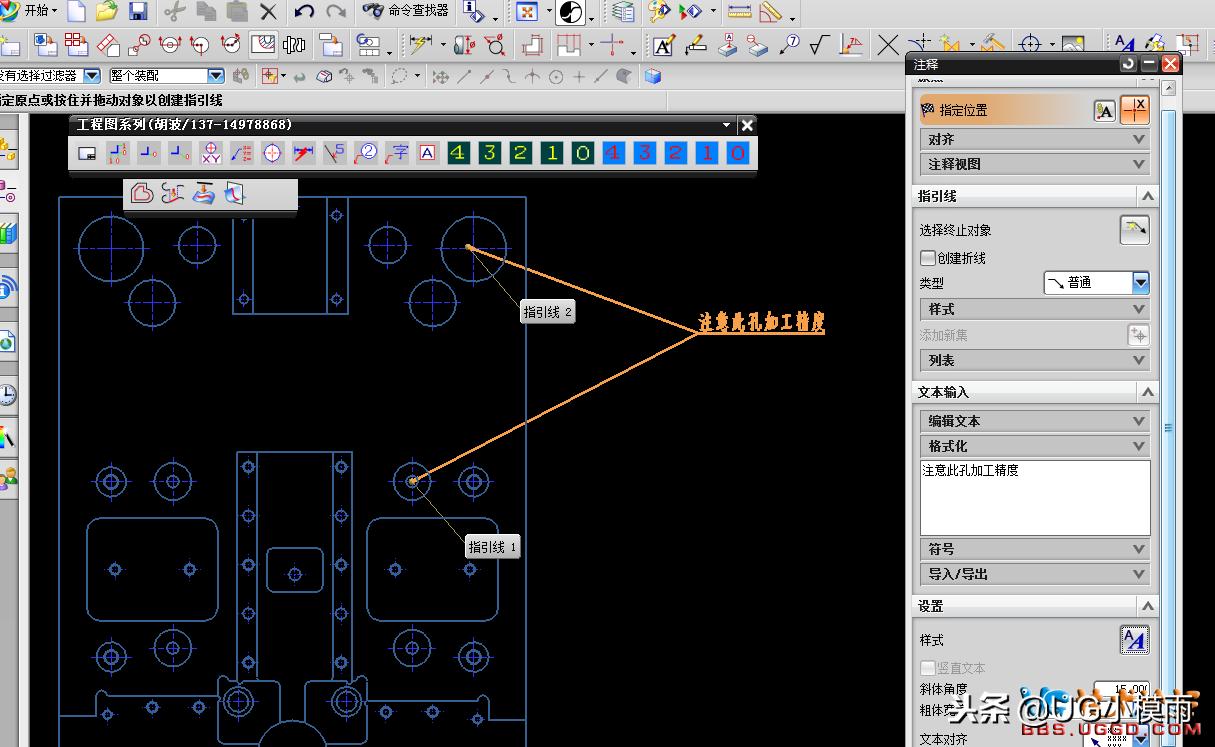Click the select end object leader icon
The height and width of the screenshot is (747, 1215).
(x=1134, y=230)
